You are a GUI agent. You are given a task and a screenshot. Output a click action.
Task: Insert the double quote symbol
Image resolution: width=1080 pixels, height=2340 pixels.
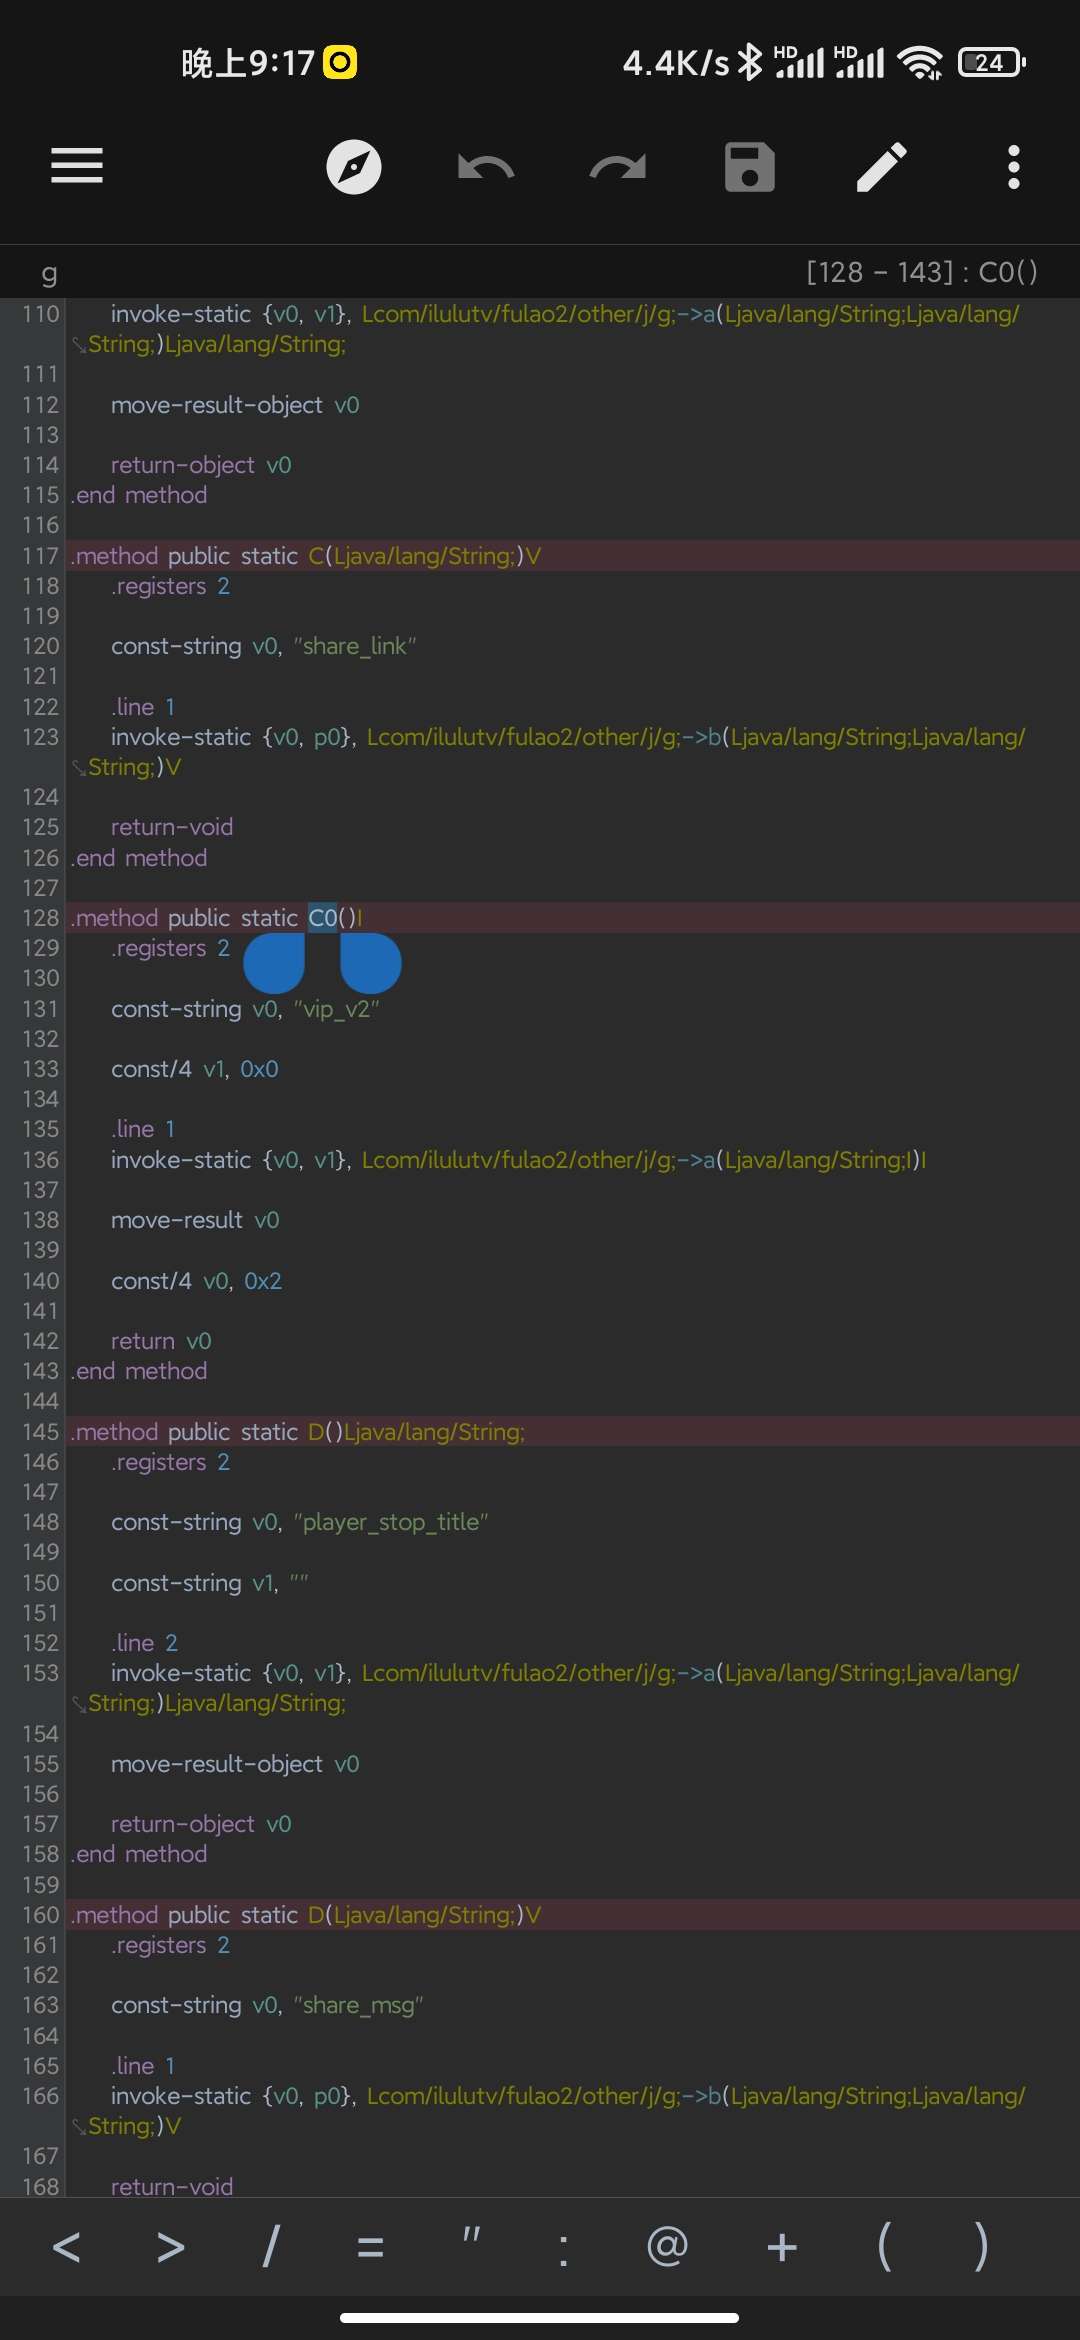pos(471,2248)
